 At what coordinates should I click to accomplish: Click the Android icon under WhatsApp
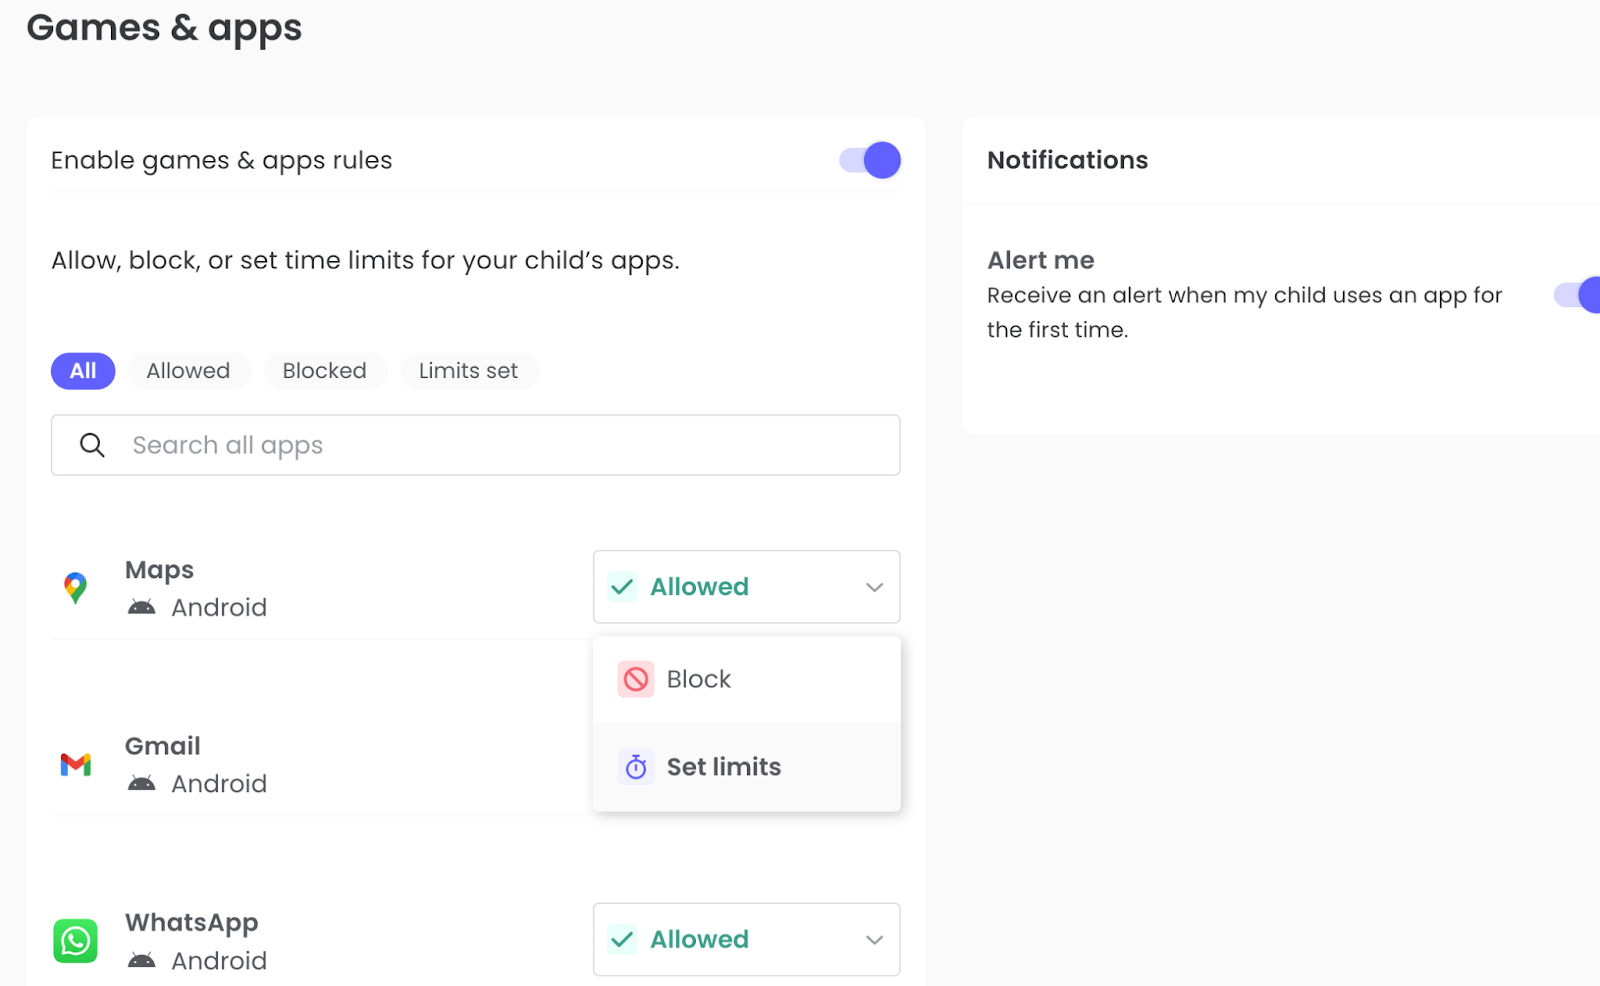(141, 960)
